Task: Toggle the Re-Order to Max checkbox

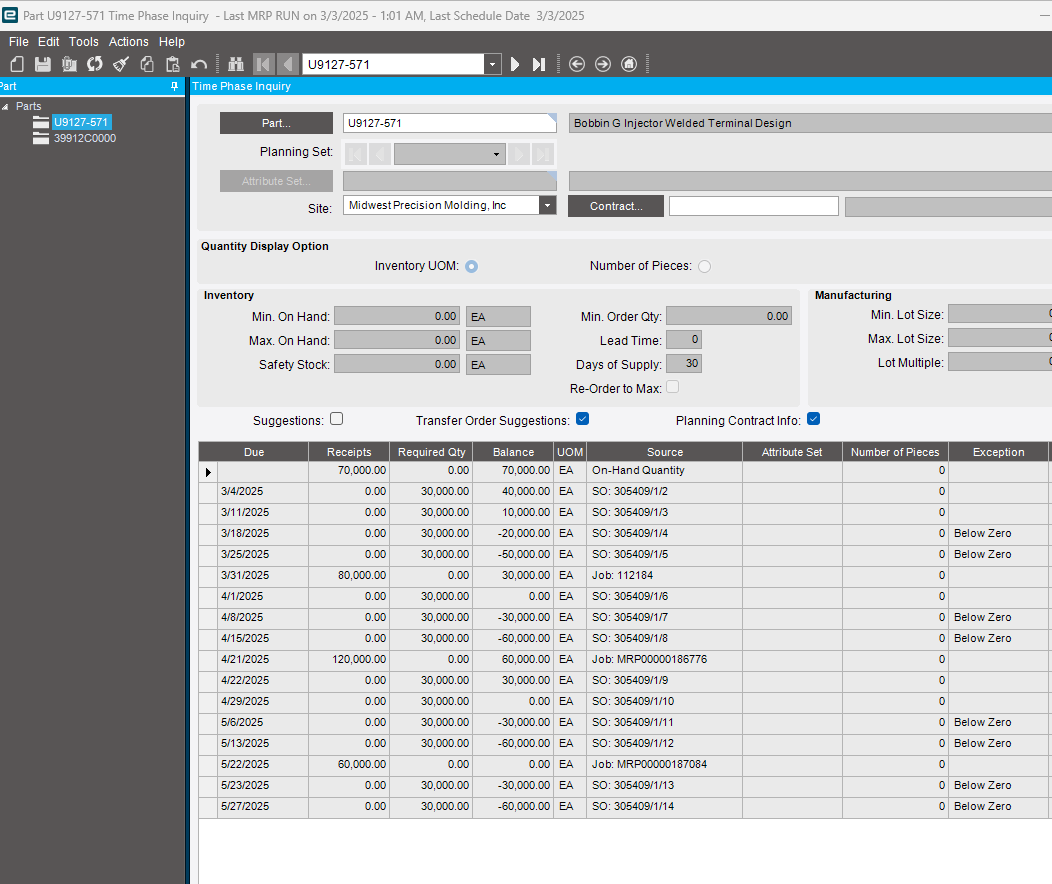Action: [x=672, y=387]
